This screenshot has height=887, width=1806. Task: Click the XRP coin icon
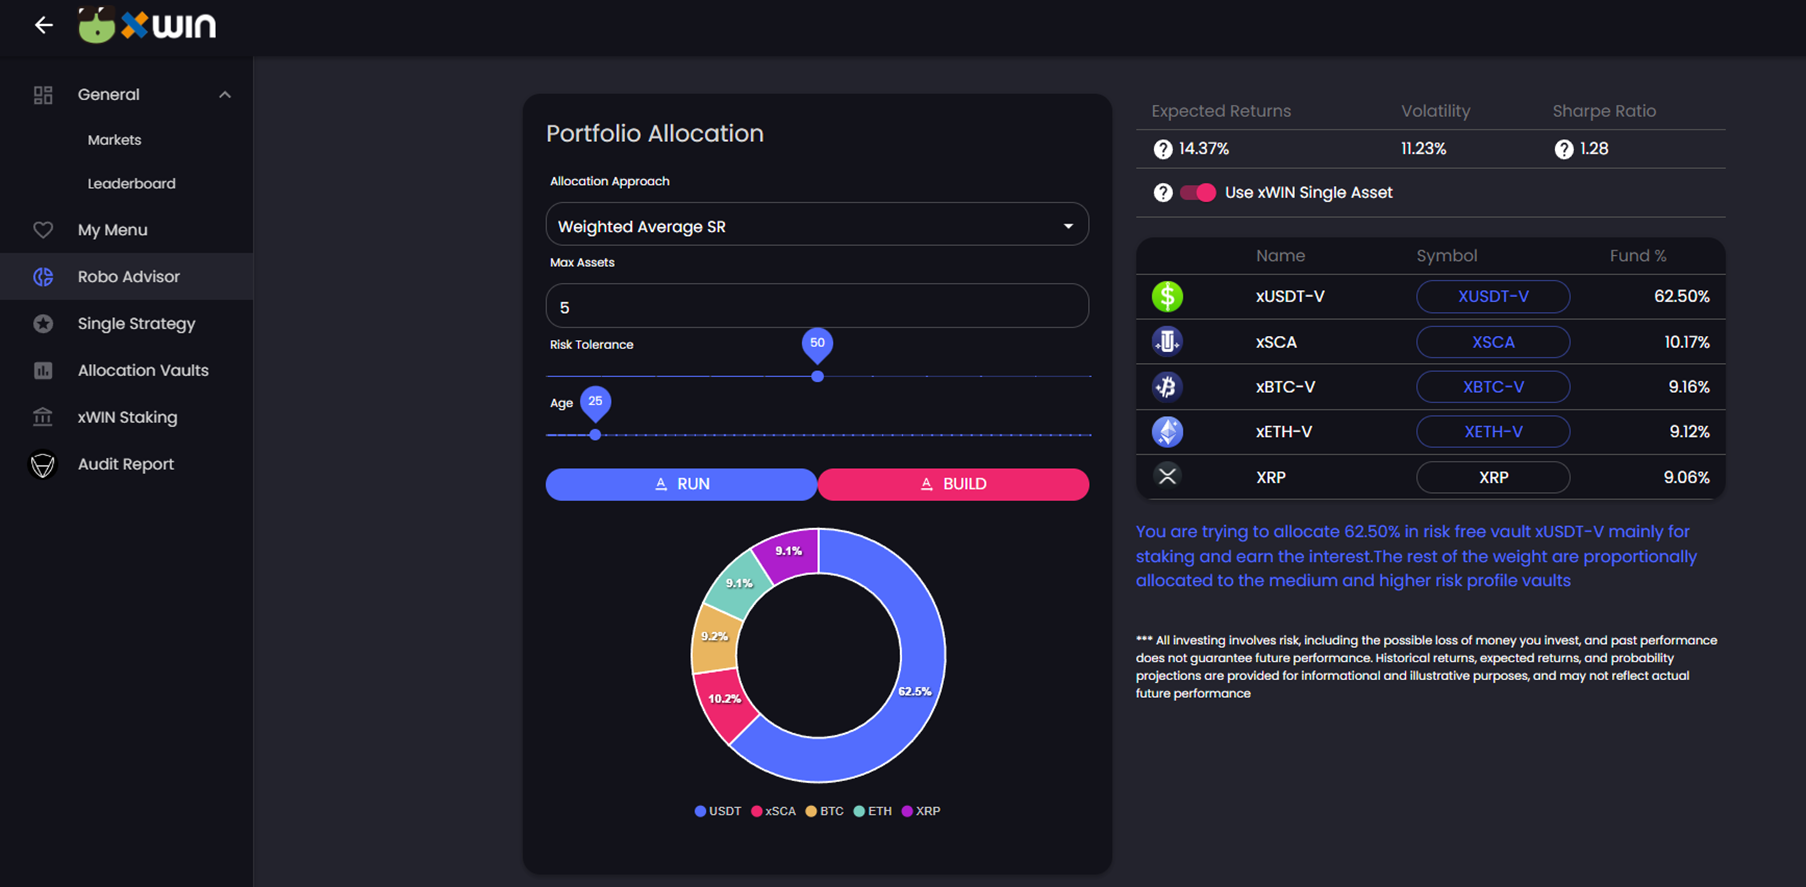coord(1167,477)
